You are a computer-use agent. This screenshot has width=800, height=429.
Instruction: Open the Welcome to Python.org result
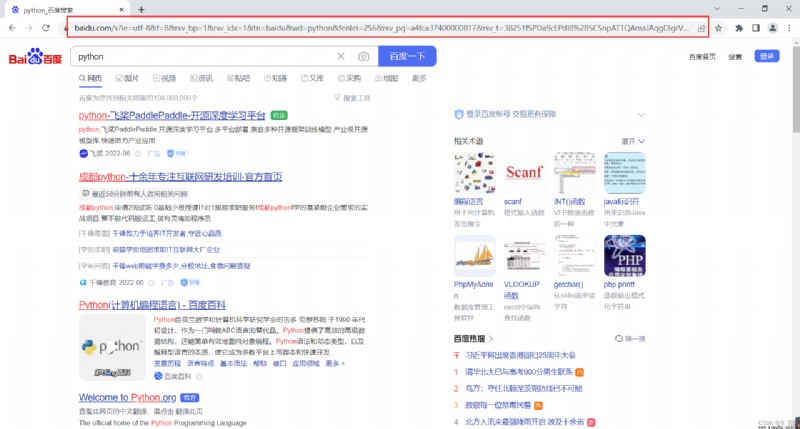coord(128,397)
